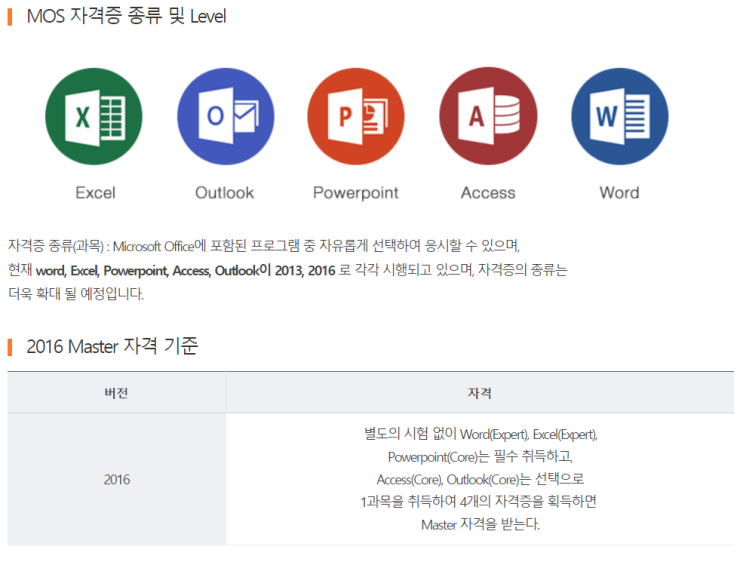Click the Word caption below the icon
743x562 pixels.
coord(619,193)
